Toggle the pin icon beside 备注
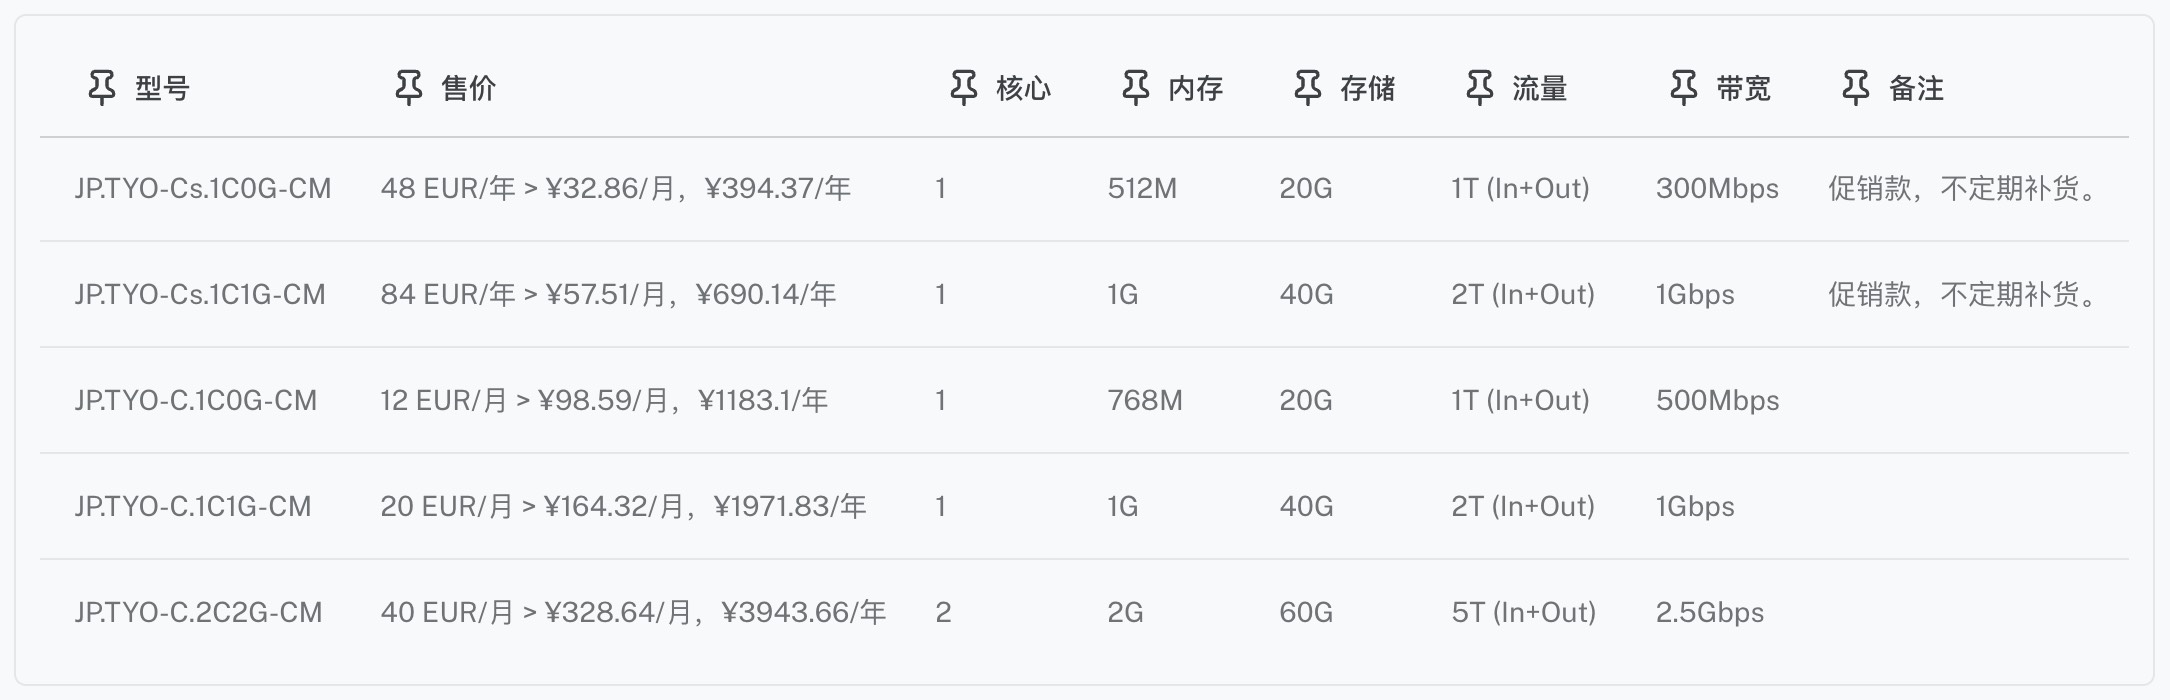Viewport: 2170px width, 700px height. pyautogui.click(x=1855, y=88)
